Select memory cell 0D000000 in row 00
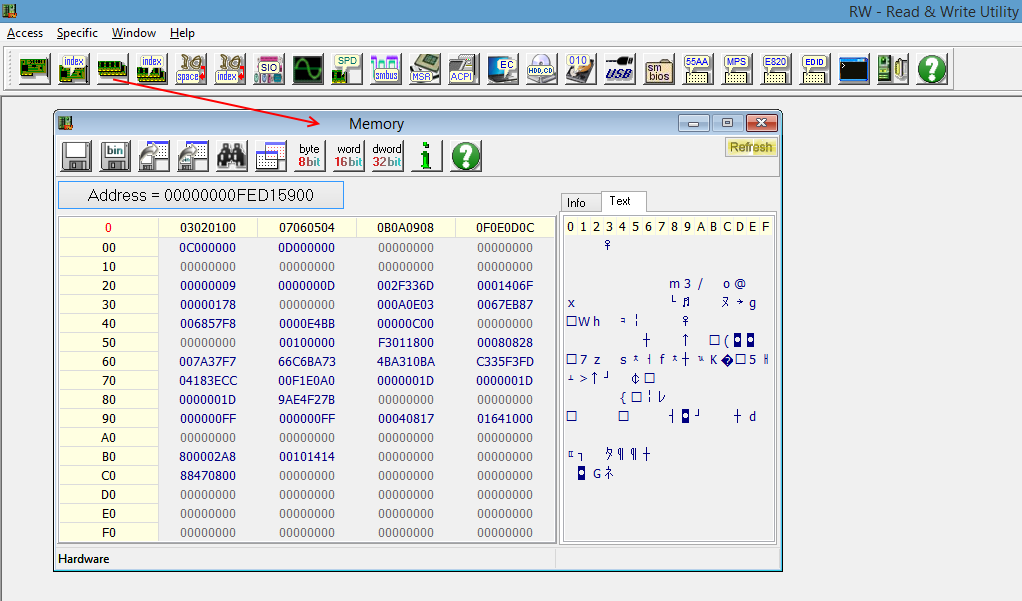This screenshot has width=1022, height=601. point(306,248)
